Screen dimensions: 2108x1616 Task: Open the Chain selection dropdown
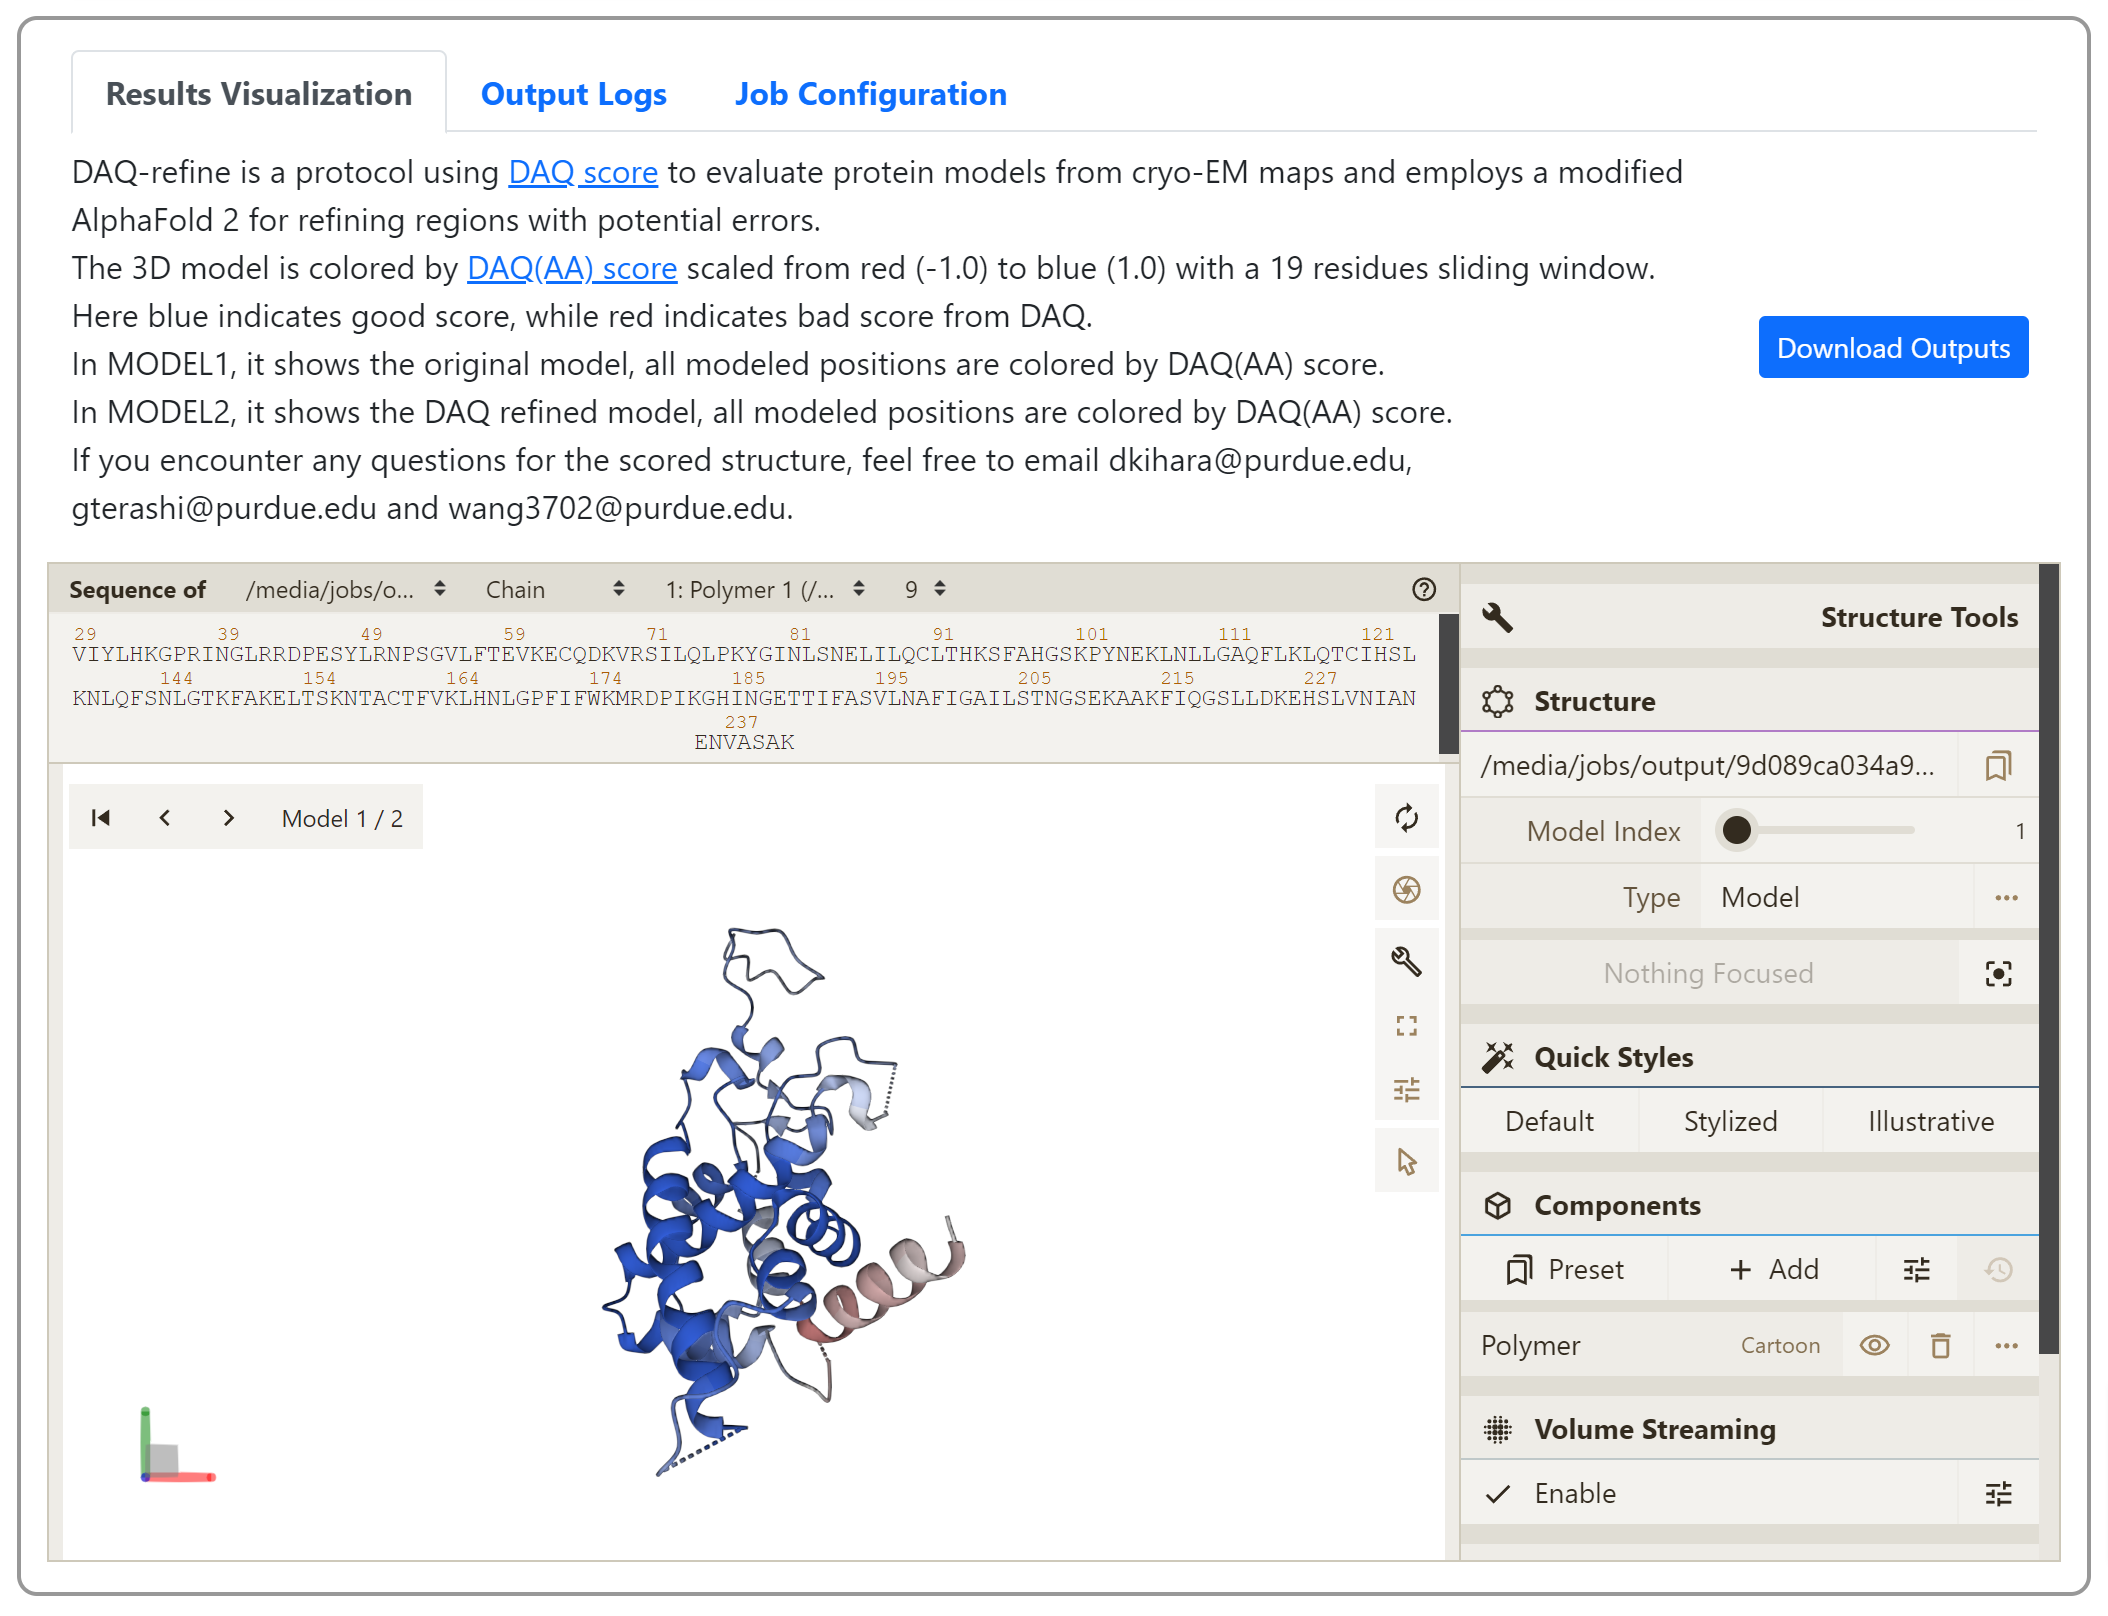click(x=554, y=590)
